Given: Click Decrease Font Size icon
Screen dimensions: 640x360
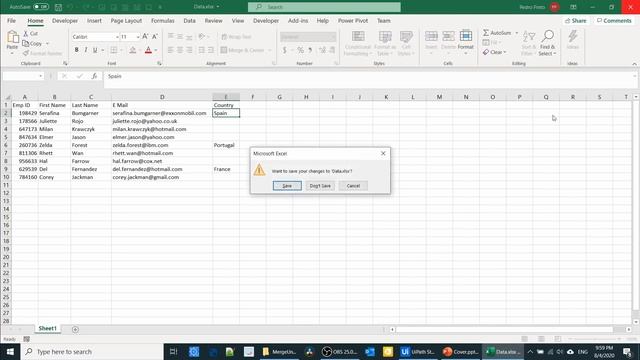Looking at the screenshot, I should pyautogui.click(x=155, y=37).
